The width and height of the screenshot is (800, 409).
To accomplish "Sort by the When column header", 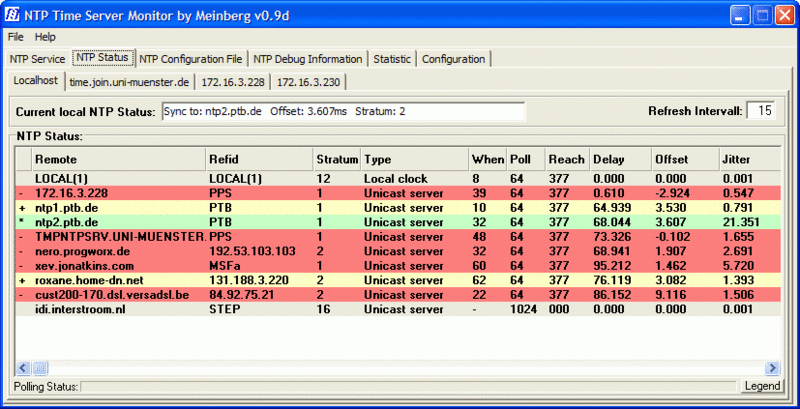I will (488, 160).
